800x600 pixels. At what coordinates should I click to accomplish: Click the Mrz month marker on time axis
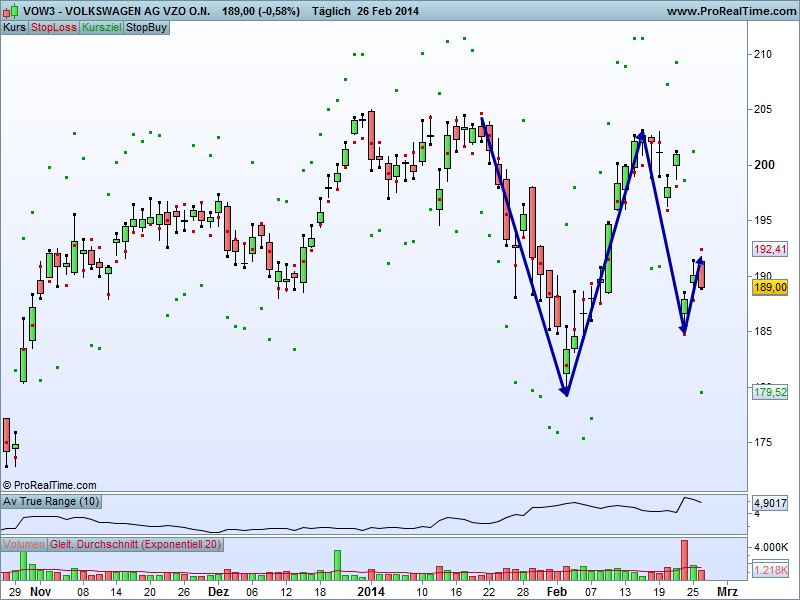click(727, 591)
